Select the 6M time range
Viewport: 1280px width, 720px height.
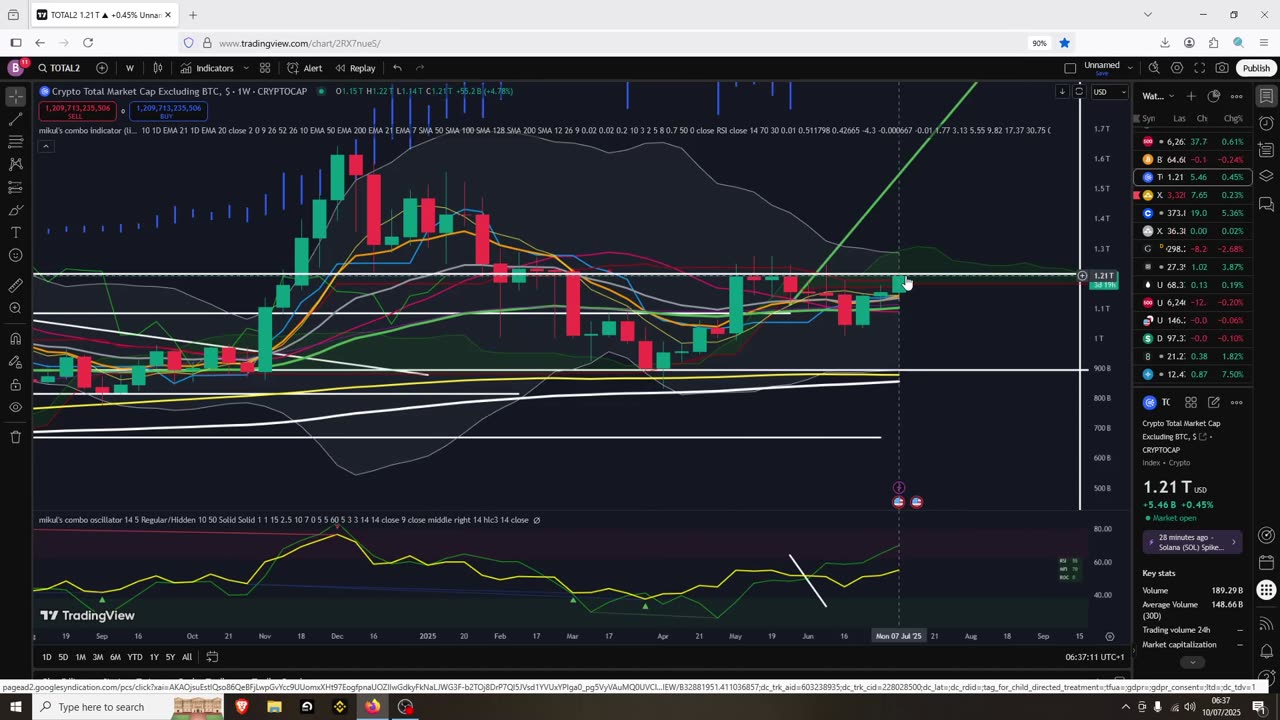115,657
